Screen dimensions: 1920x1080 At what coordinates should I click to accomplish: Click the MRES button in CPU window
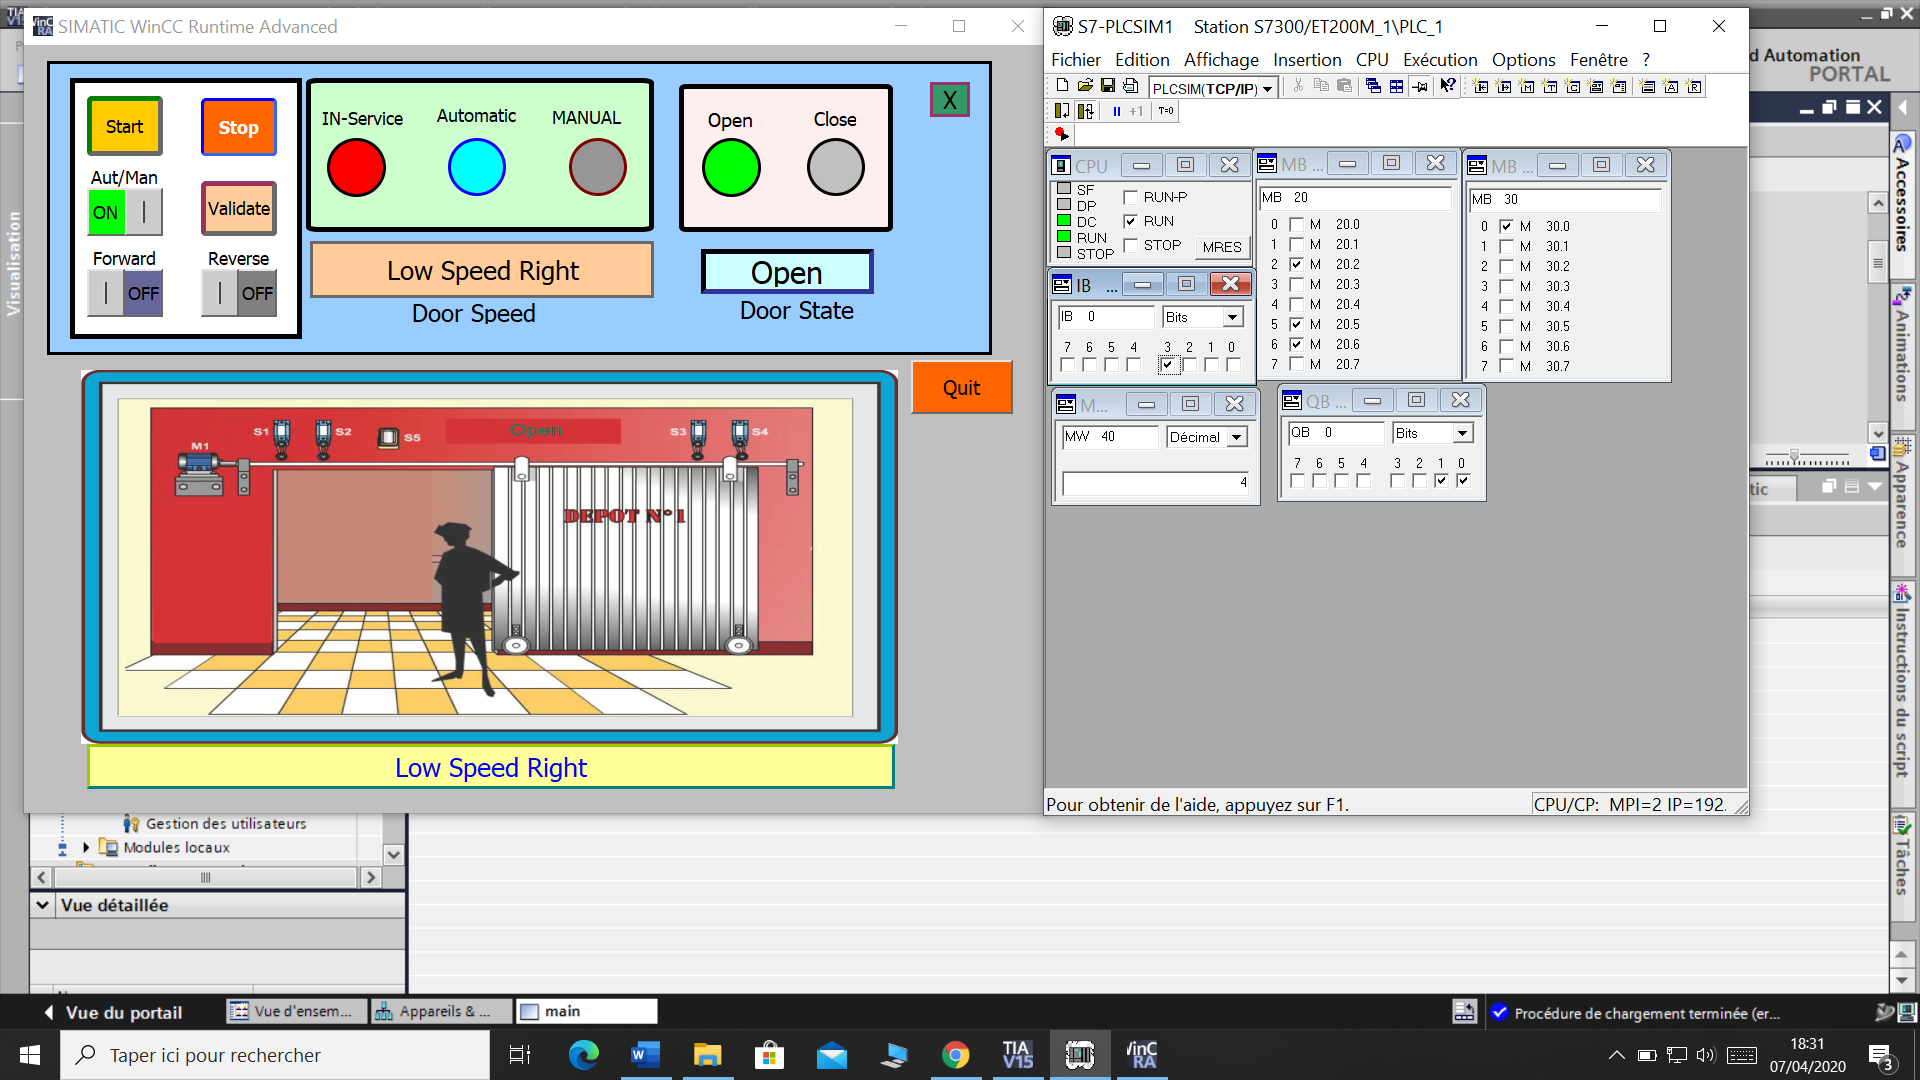coord(1221,247)
